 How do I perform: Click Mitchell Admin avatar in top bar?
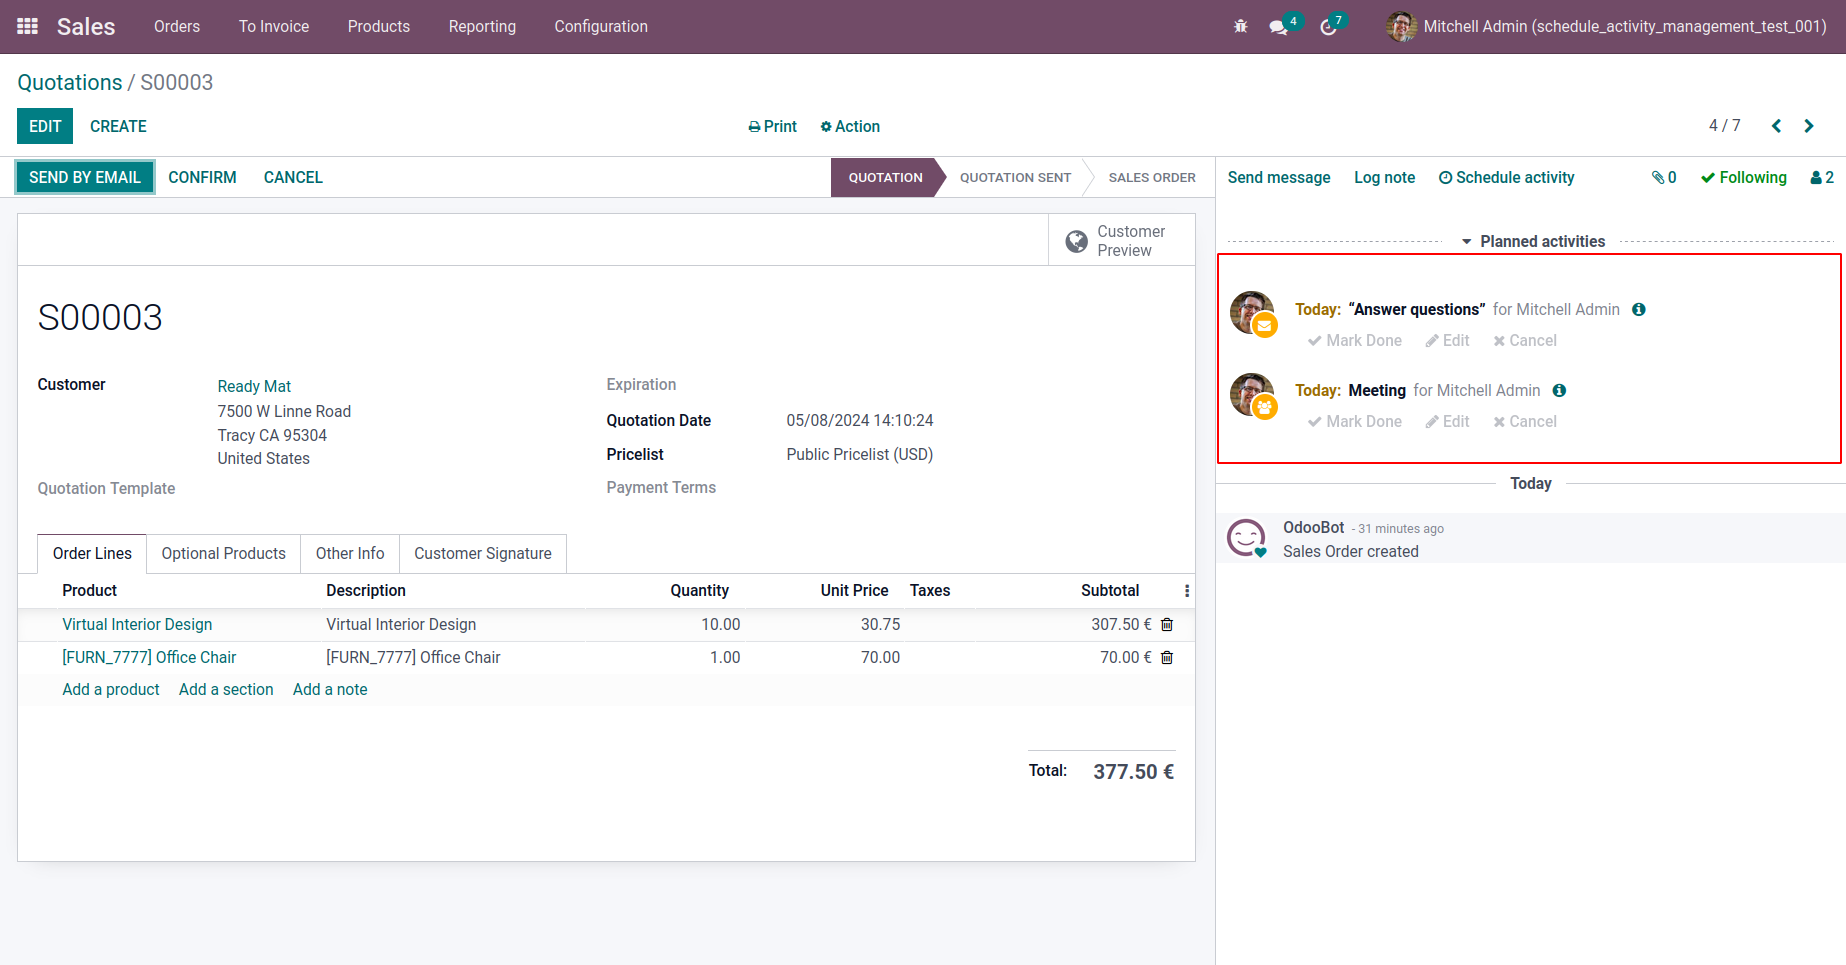pyautogui.click(x=1401, y=27)
